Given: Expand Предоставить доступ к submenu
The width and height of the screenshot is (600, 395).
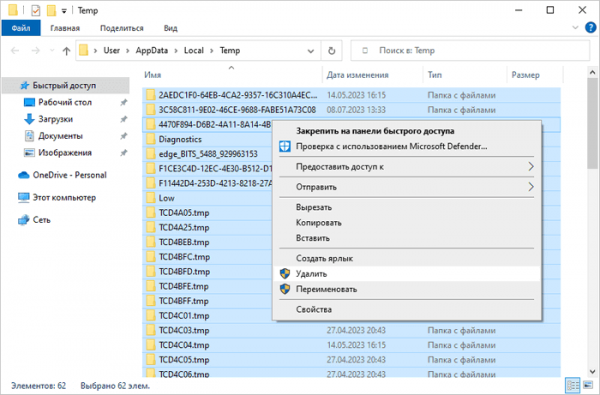Looking at the screenshot, I should (x=406, y=166).
